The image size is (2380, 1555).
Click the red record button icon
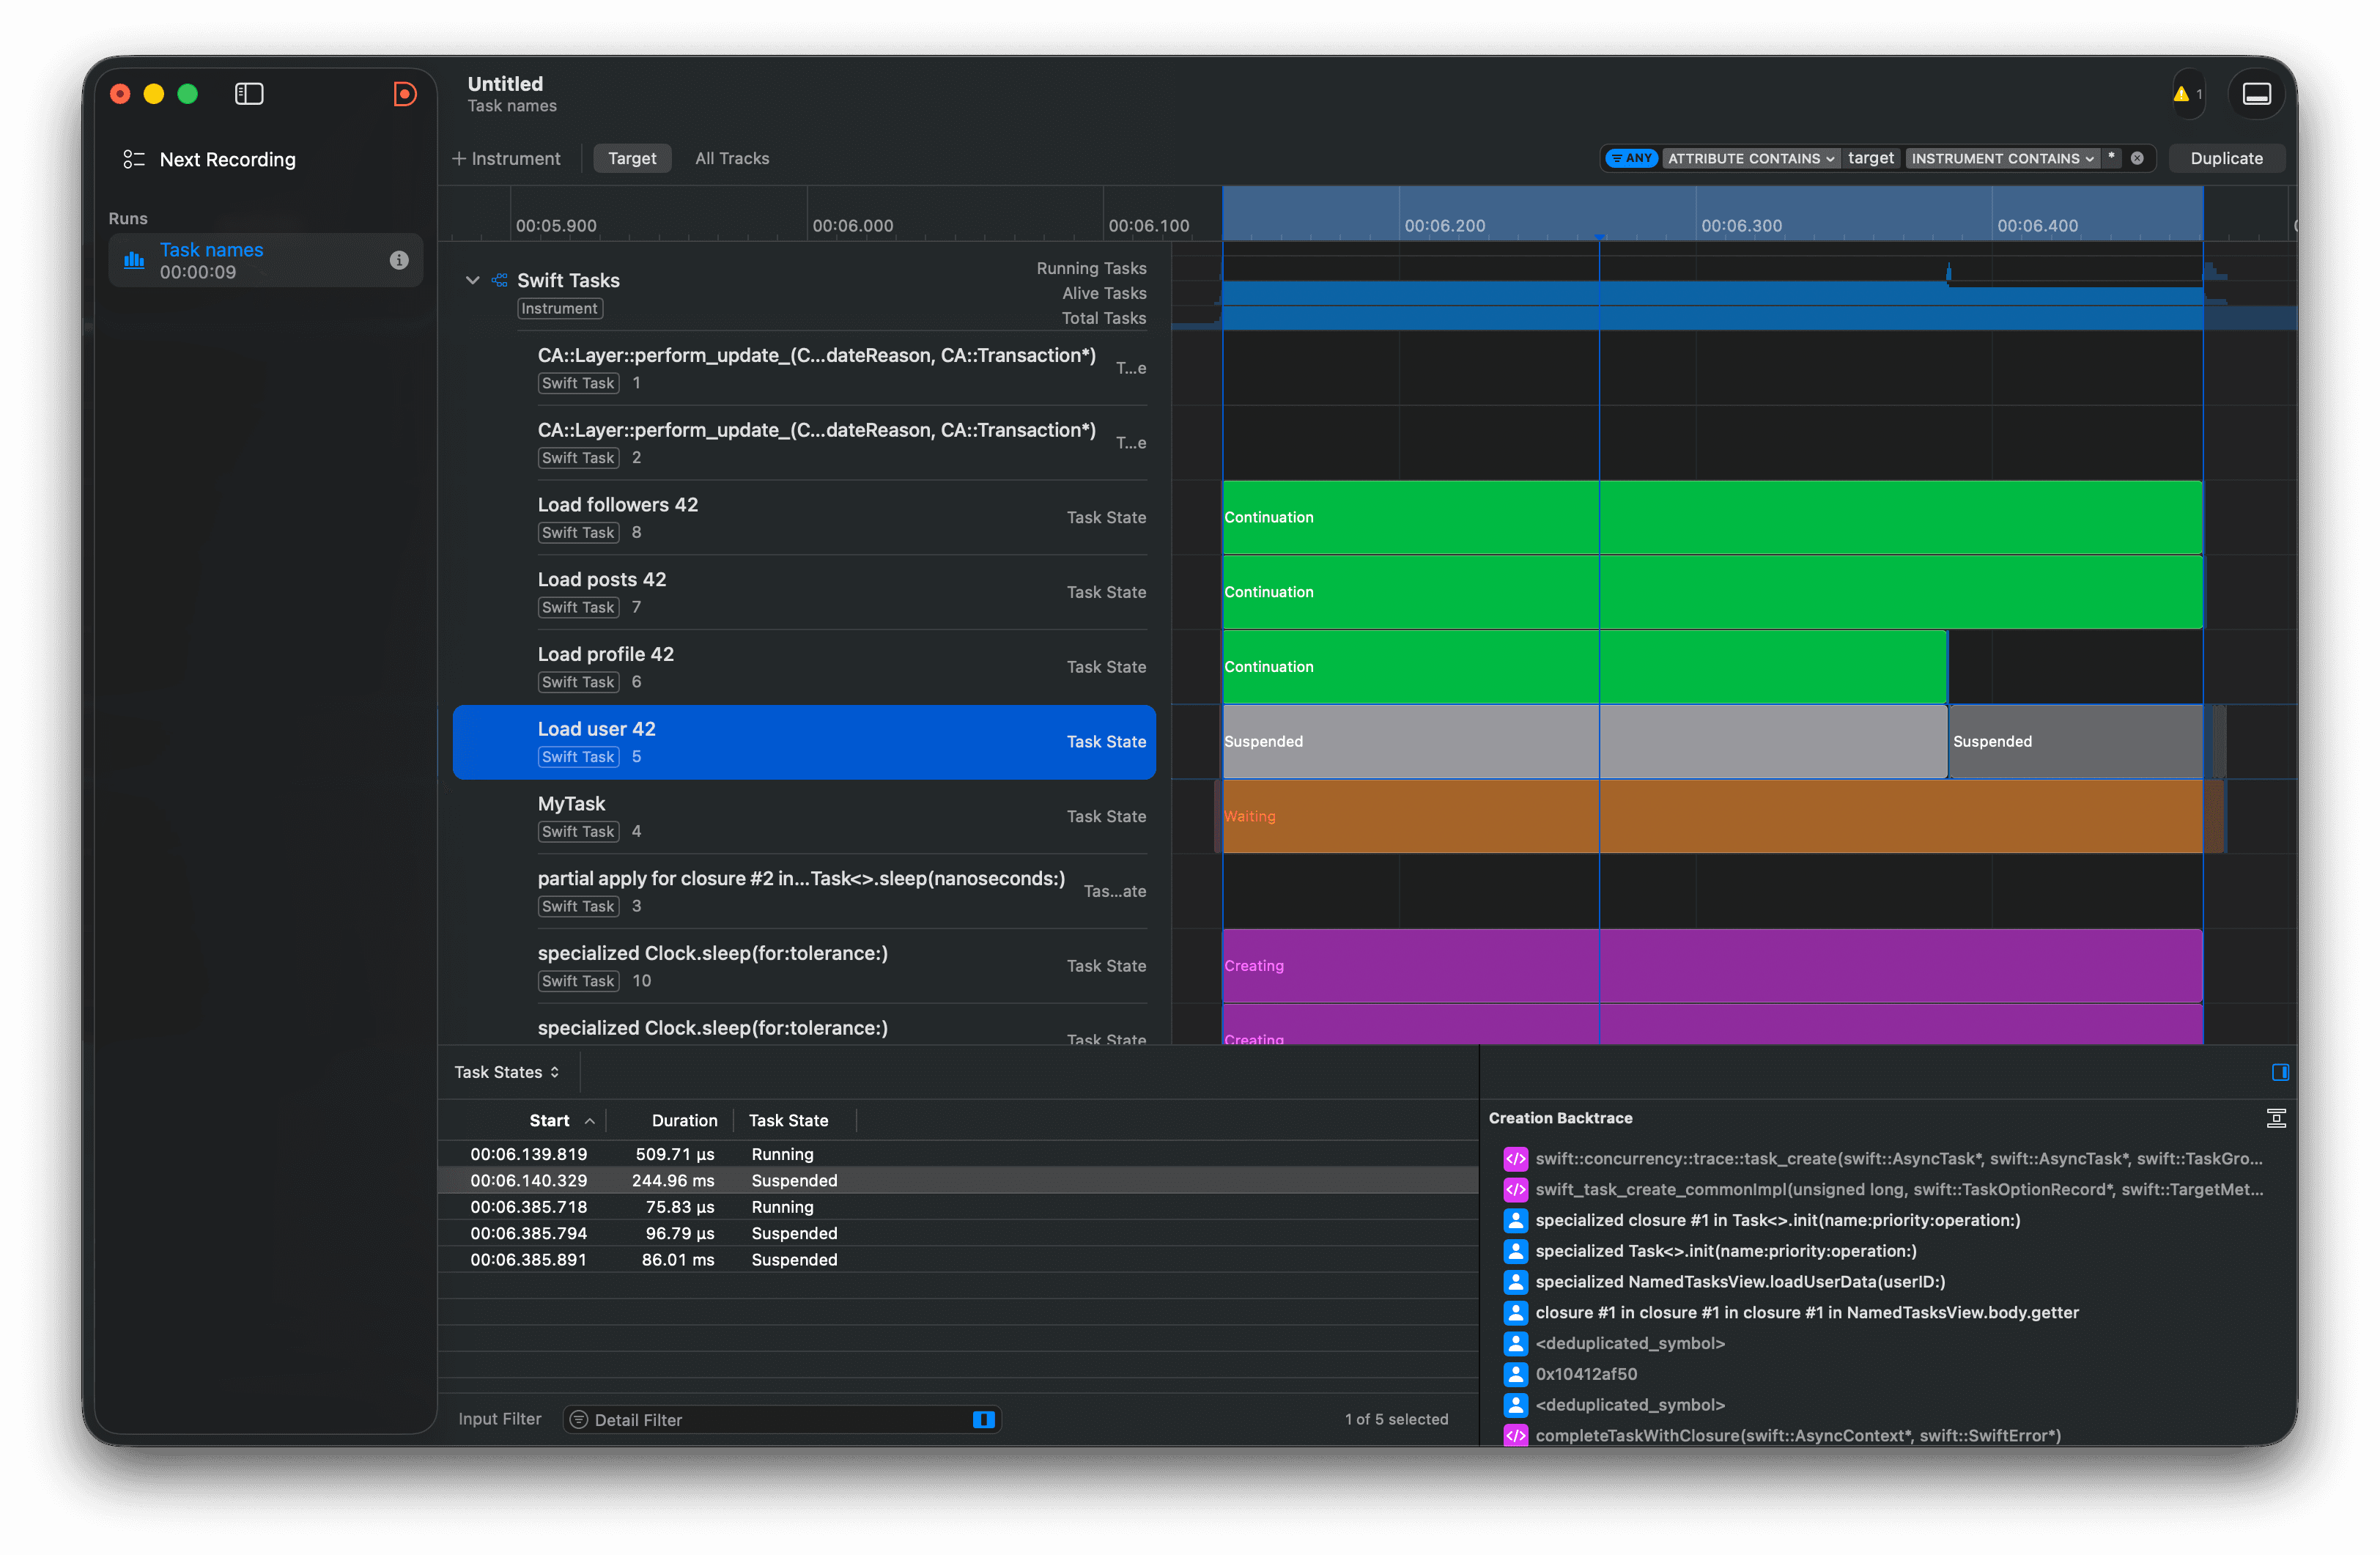click(404, 94)
